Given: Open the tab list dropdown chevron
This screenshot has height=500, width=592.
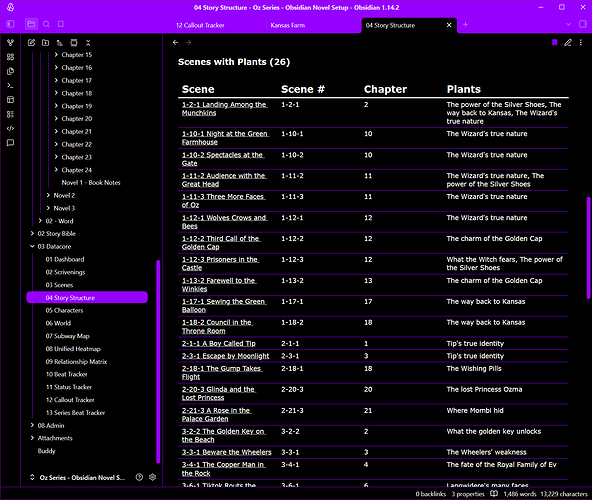Looking at the screenshot, I should pyautogui.click(x=568, y=25).
